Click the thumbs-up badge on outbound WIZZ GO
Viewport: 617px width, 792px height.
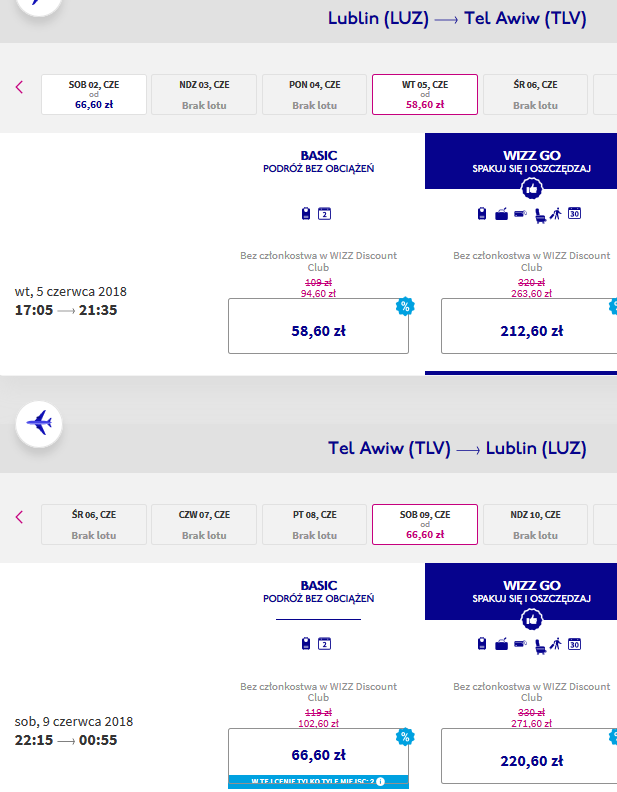[532, 189]
